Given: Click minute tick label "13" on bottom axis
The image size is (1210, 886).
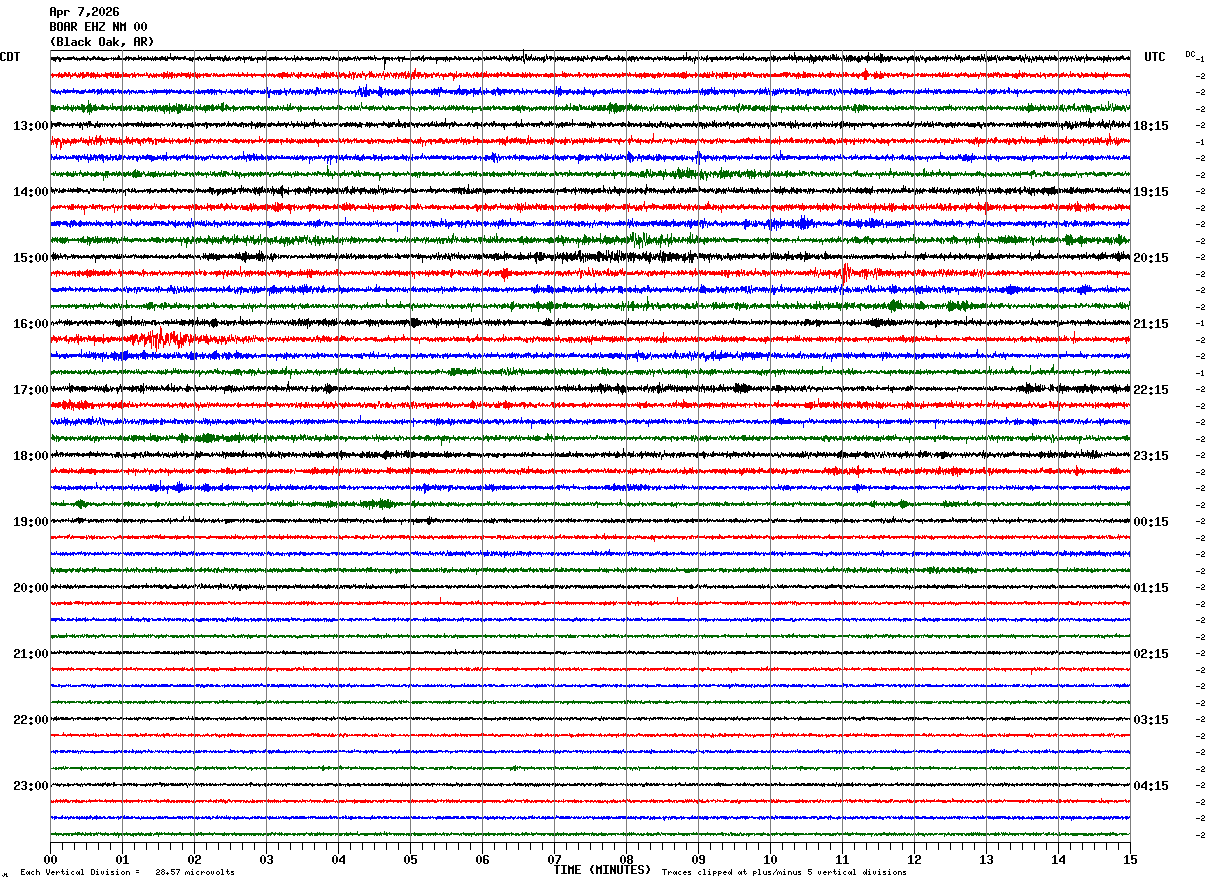Looking at the screenshot, I should 986,859.
